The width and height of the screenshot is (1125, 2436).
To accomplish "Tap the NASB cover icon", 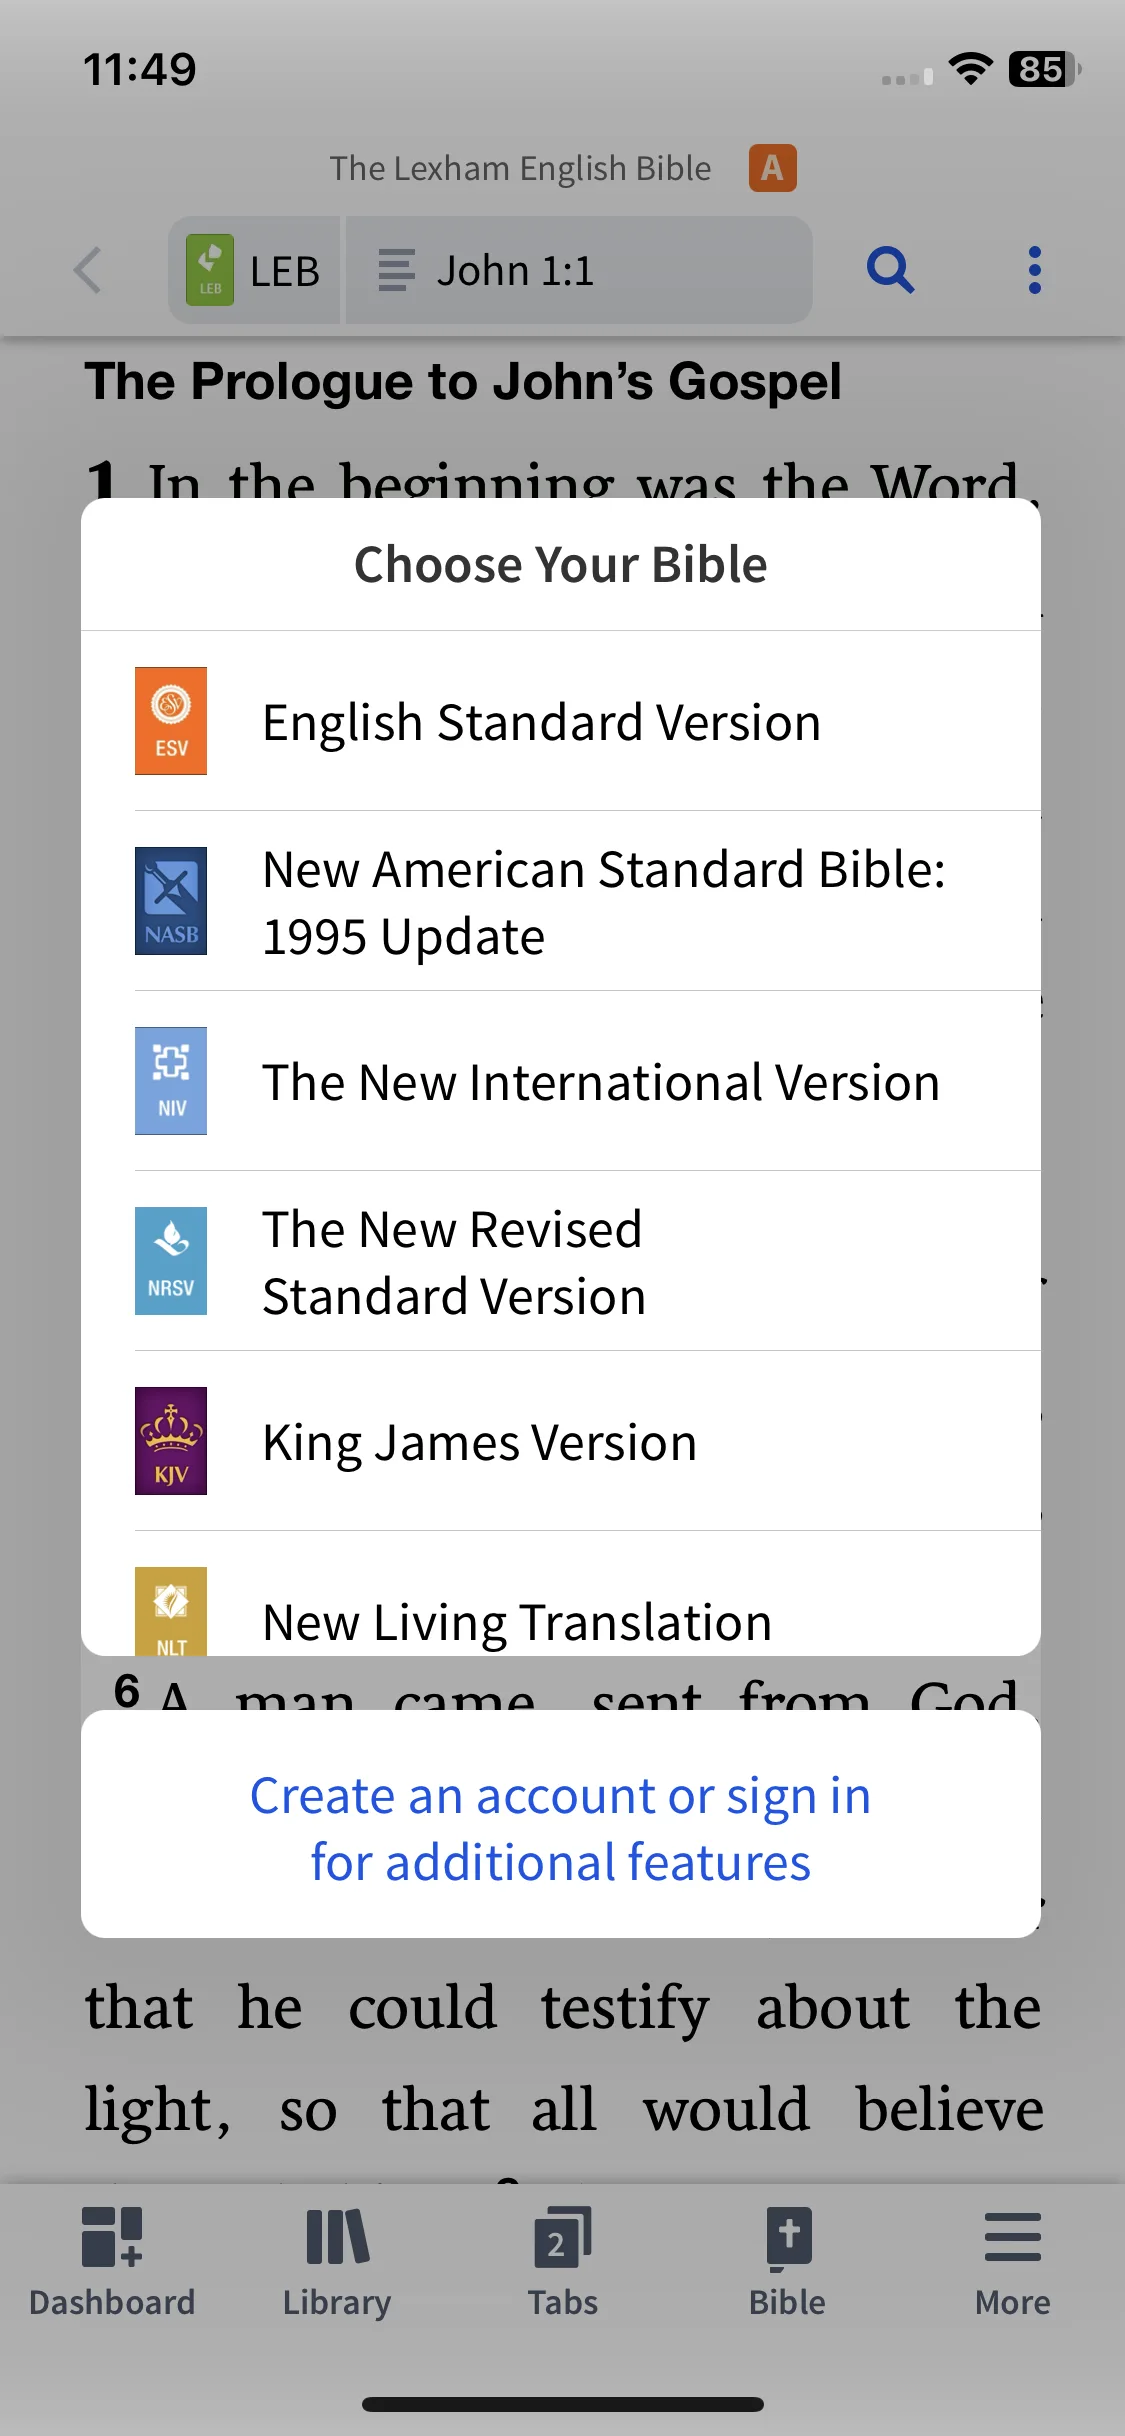I will (171, 901).
